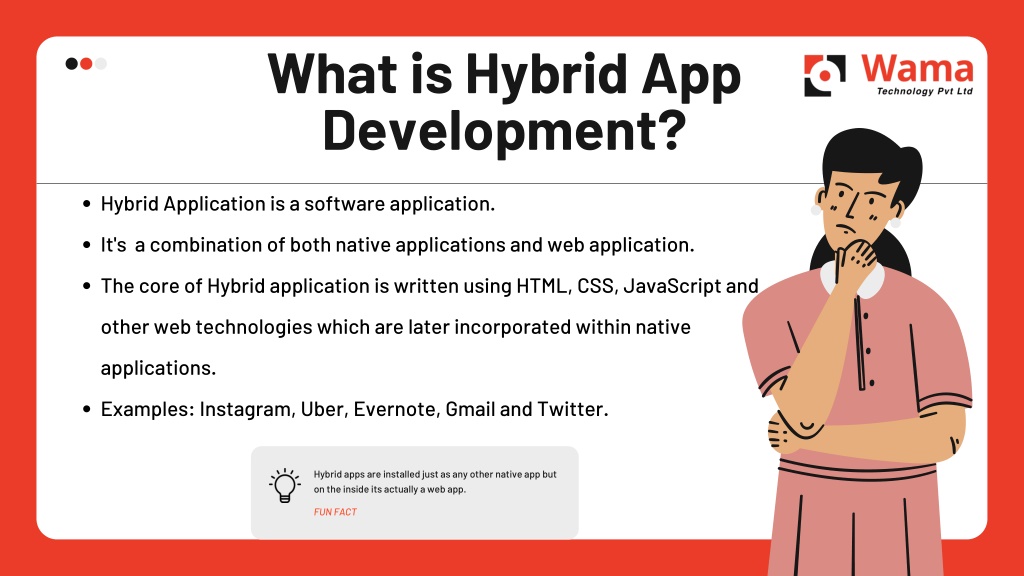Viewport: 1024px width, 576px height.
Task: Click "Hybrid Application is a software application."
Action: [298, 204]
